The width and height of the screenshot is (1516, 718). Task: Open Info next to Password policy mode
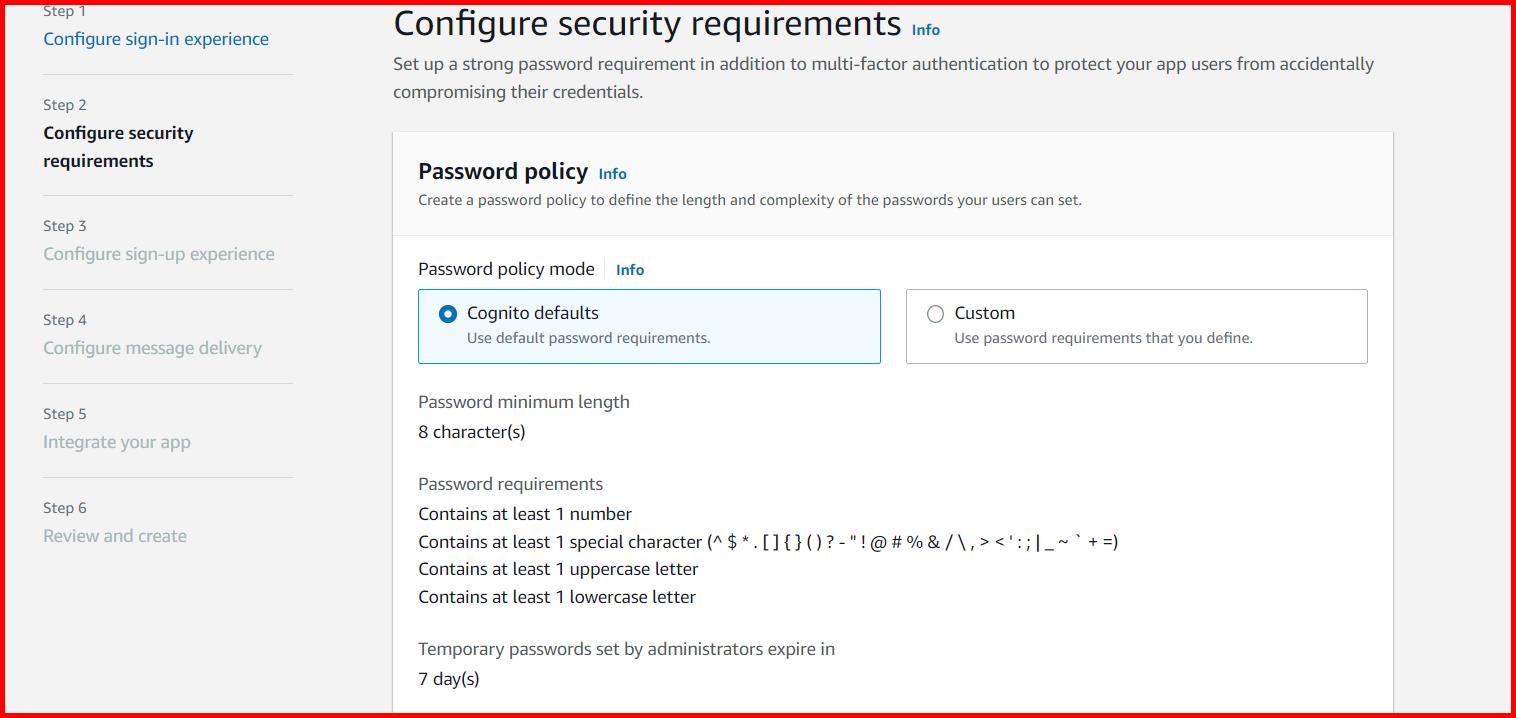click(630, 269)
